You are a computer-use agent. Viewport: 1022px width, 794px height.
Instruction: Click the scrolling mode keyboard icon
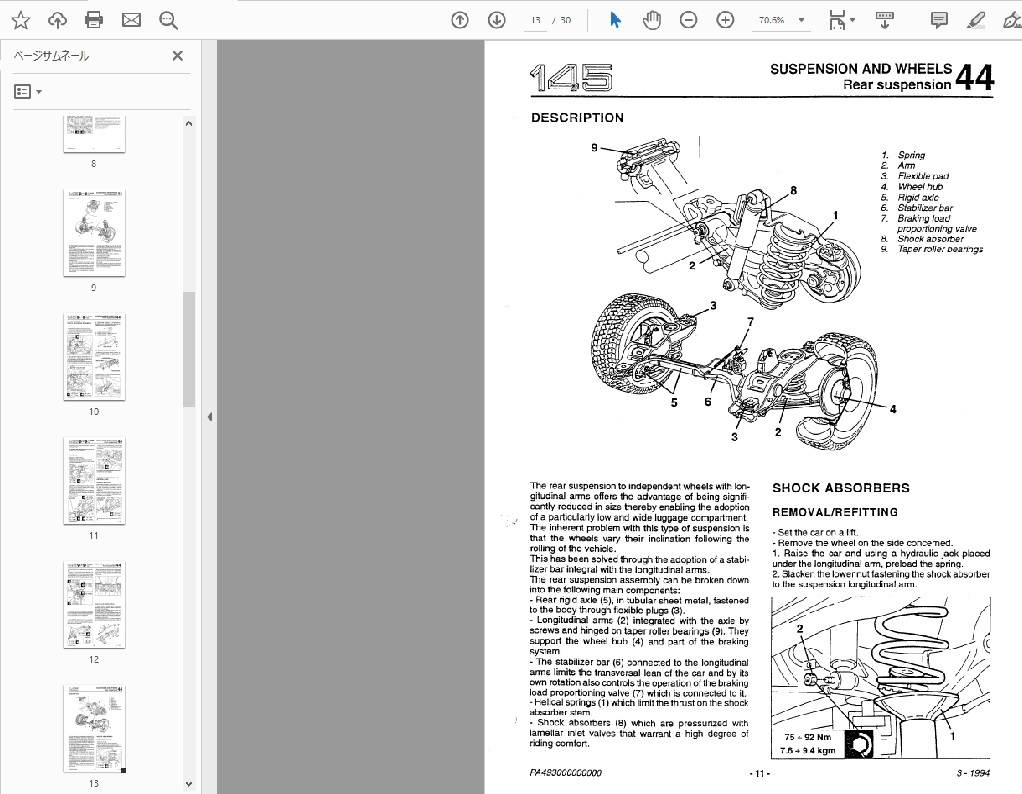click(884, 20)
